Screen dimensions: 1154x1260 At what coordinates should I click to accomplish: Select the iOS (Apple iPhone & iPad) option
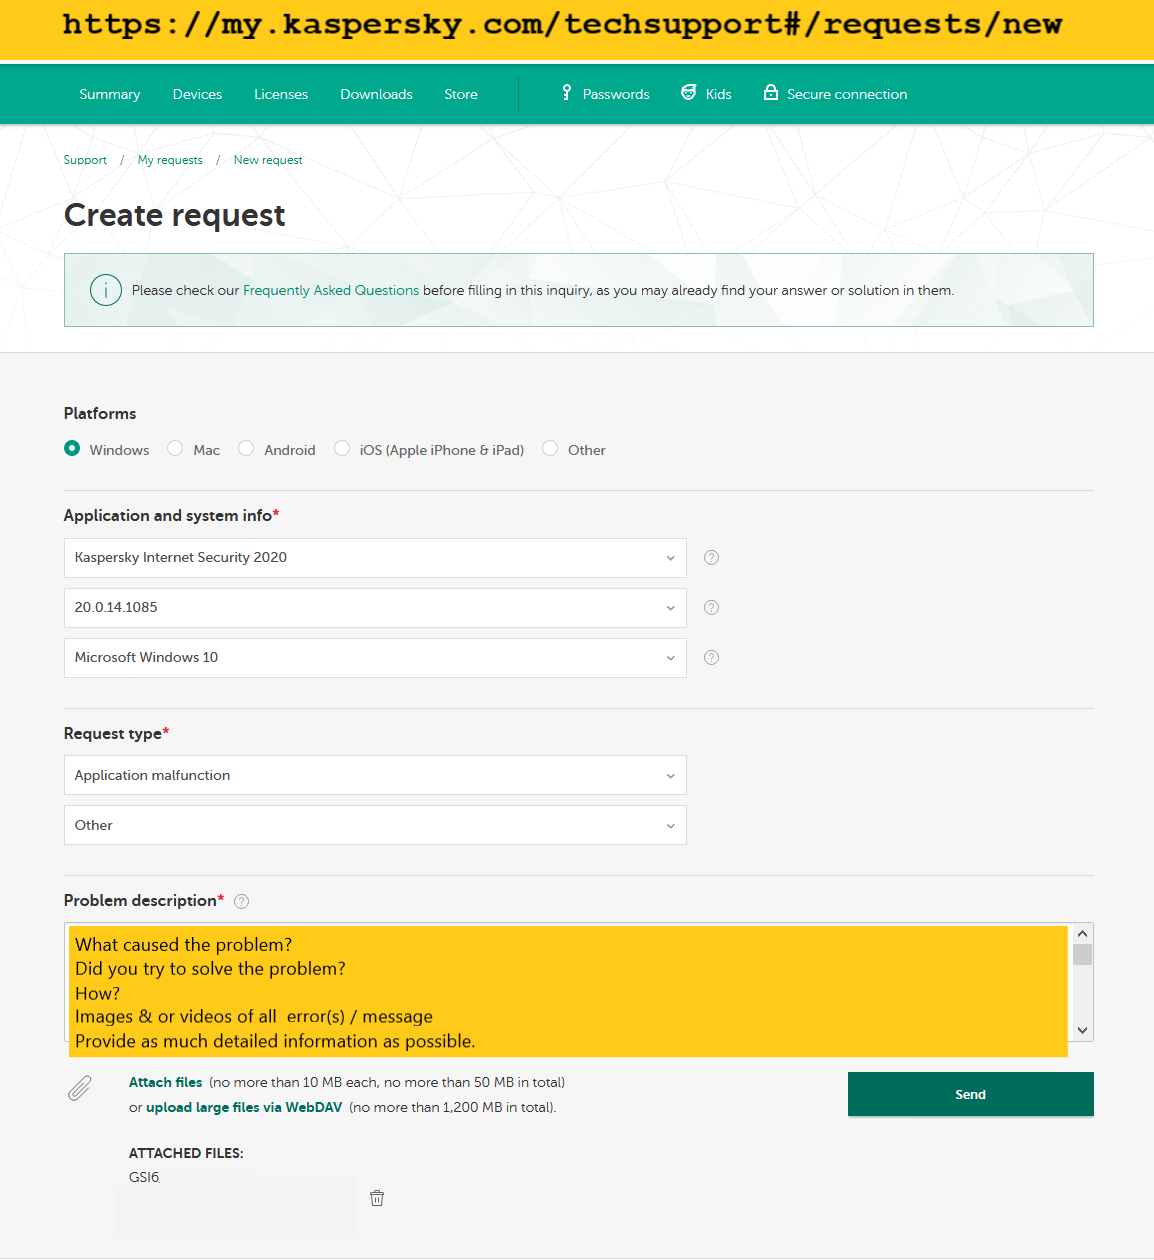click(x=342, y=448)
